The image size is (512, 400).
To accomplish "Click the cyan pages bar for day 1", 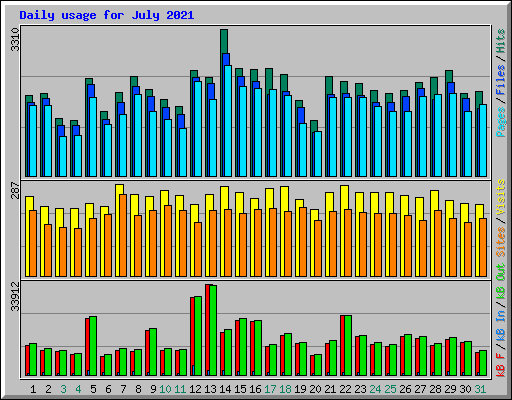I will click(33, 141).
